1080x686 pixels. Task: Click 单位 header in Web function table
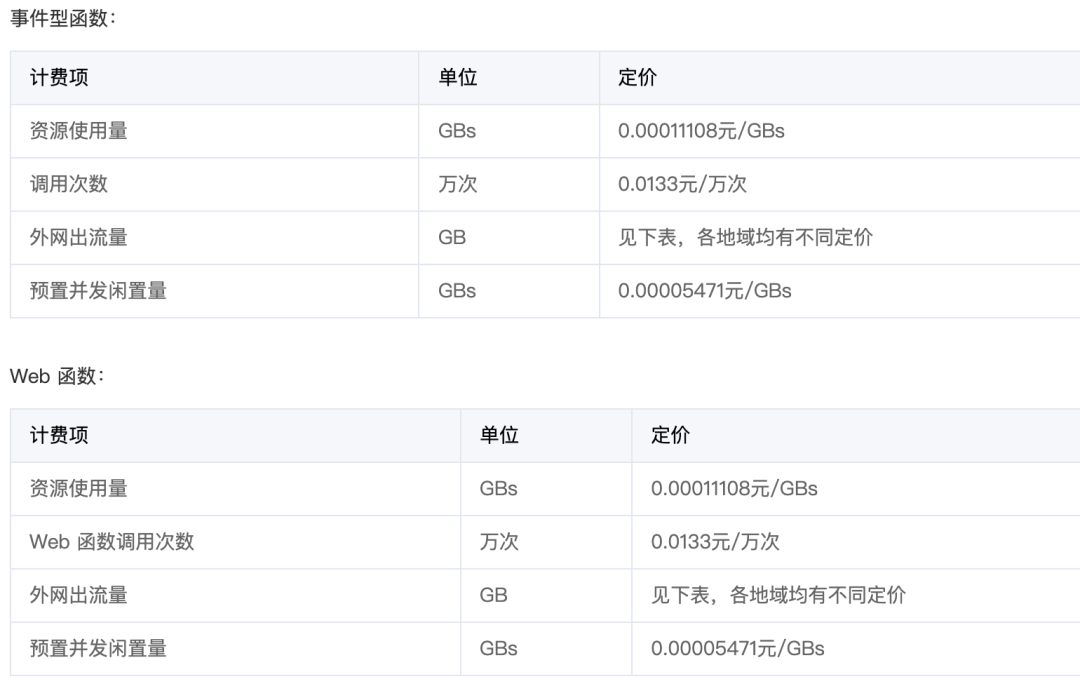tap(499, 435)
